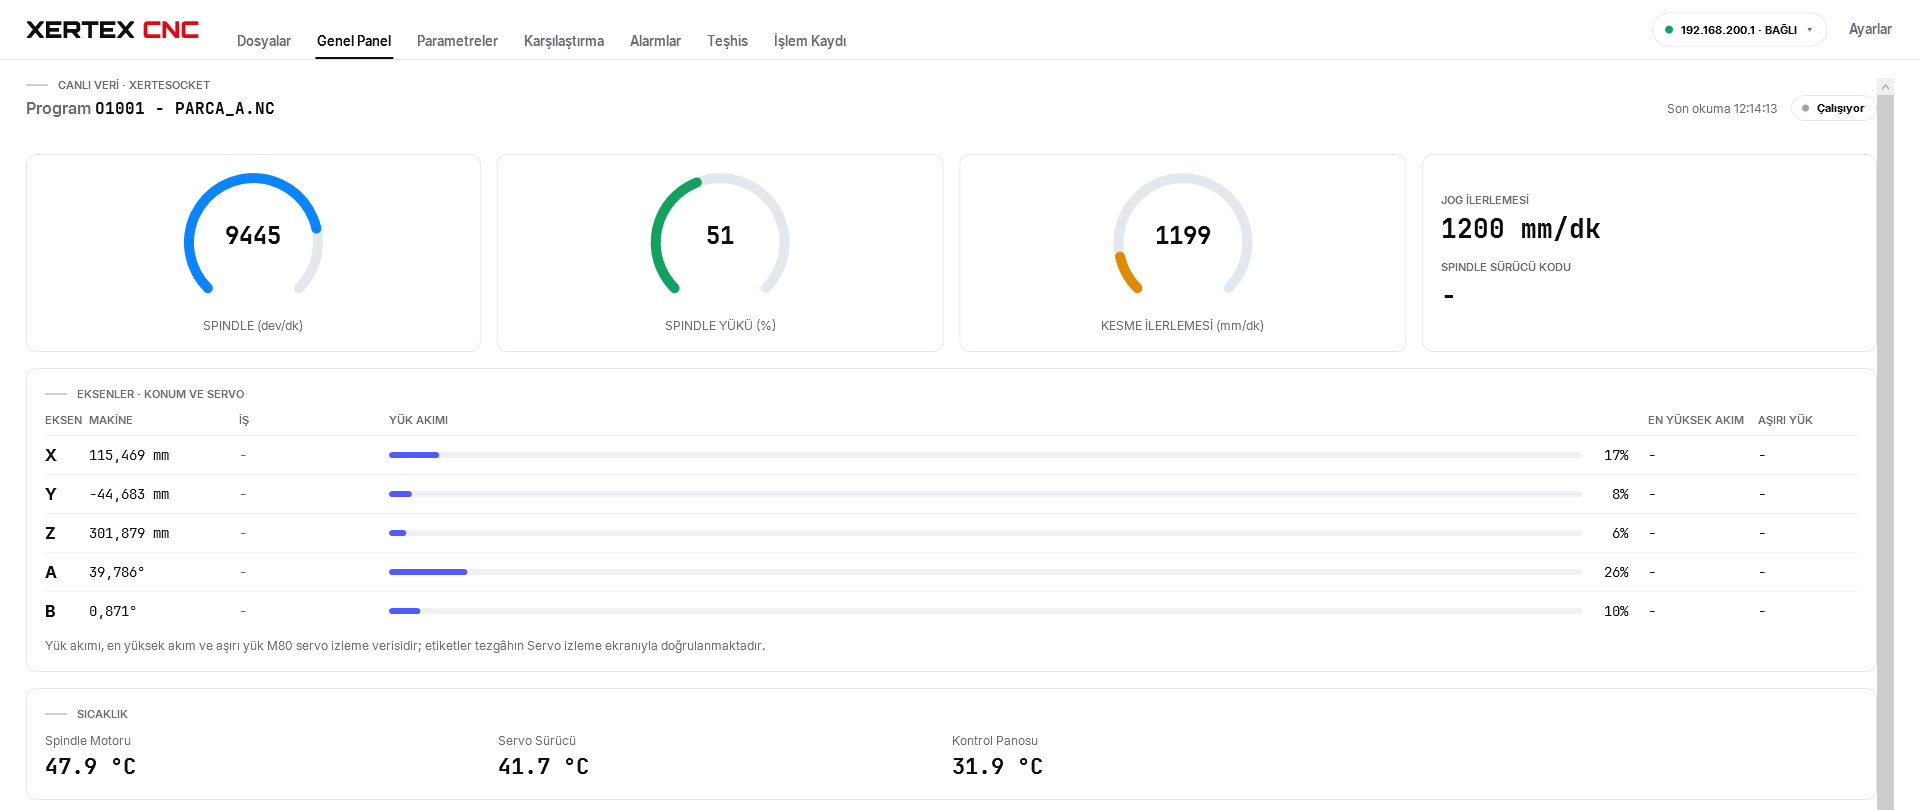This screenshot has width=1920, height=810.
Task: Open Ayarlar settings
Action: pos(1870,29)
